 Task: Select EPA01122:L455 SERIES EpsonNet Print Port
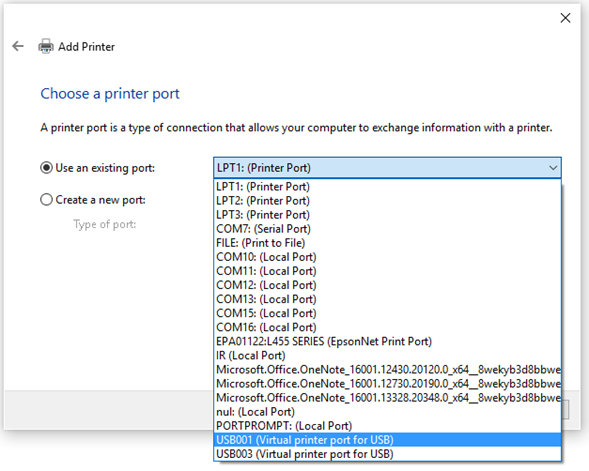pos(388,341)
